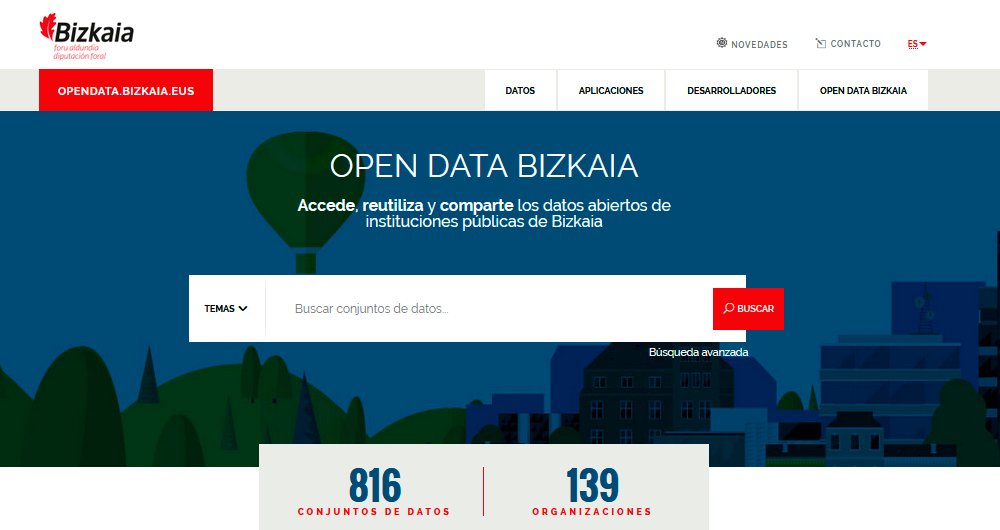1000x530 pixels.
Task: Open Búsqueda avanzada link
Action: coord(698,352)
